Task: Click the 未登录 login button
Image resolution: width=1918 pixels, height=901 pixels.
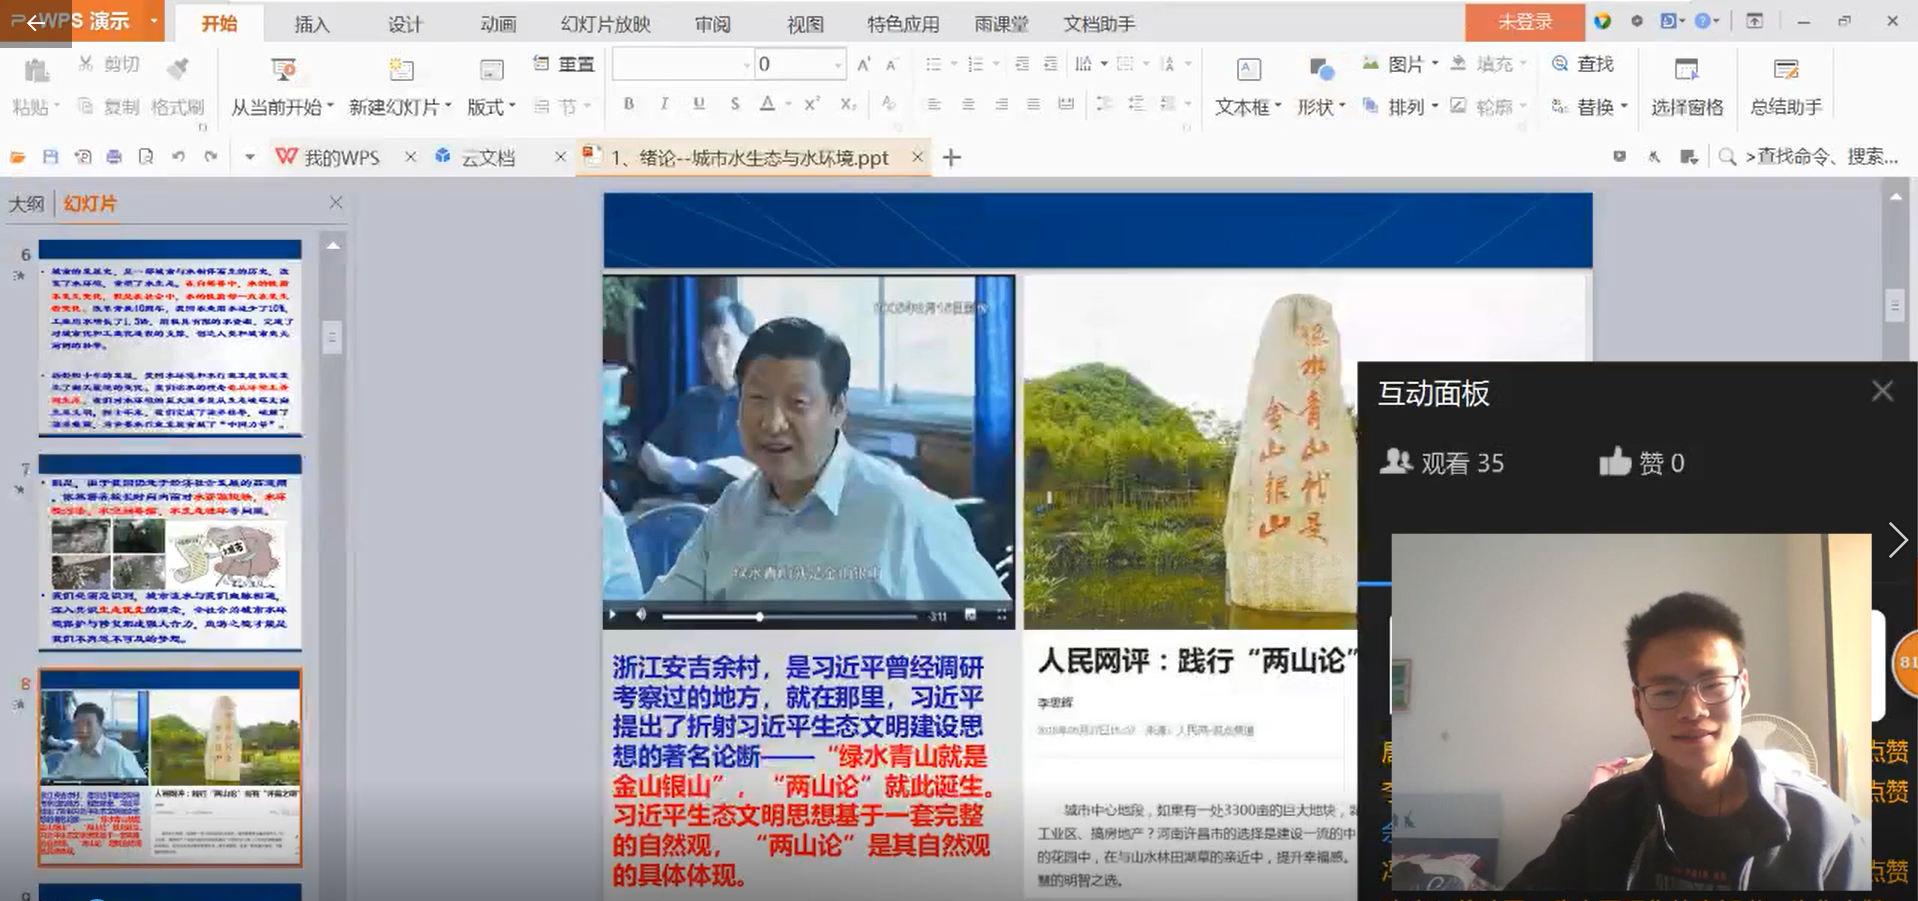Action: (x=1525, y=20)
